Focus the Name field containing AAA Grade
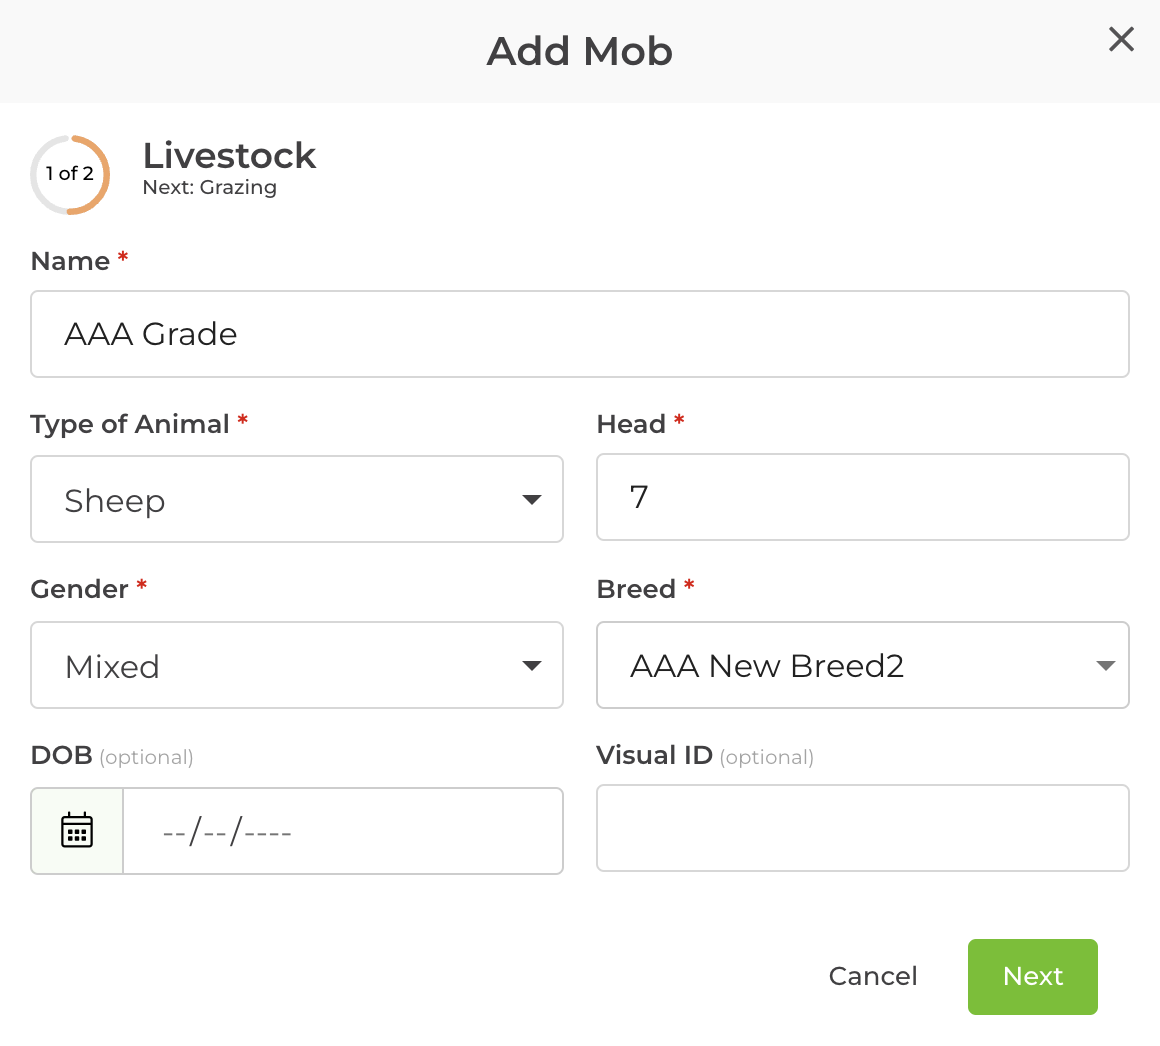Screen dimensions: 1160x1046 click(580, 334)
